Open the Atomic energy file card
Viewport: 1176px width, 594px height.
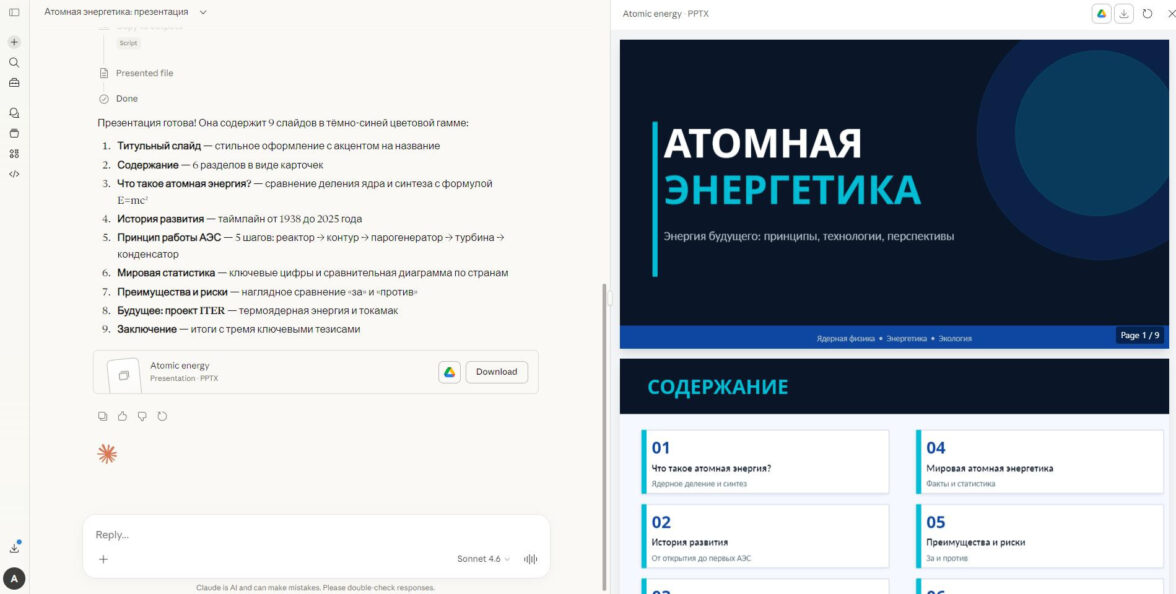tap(316, 372)
